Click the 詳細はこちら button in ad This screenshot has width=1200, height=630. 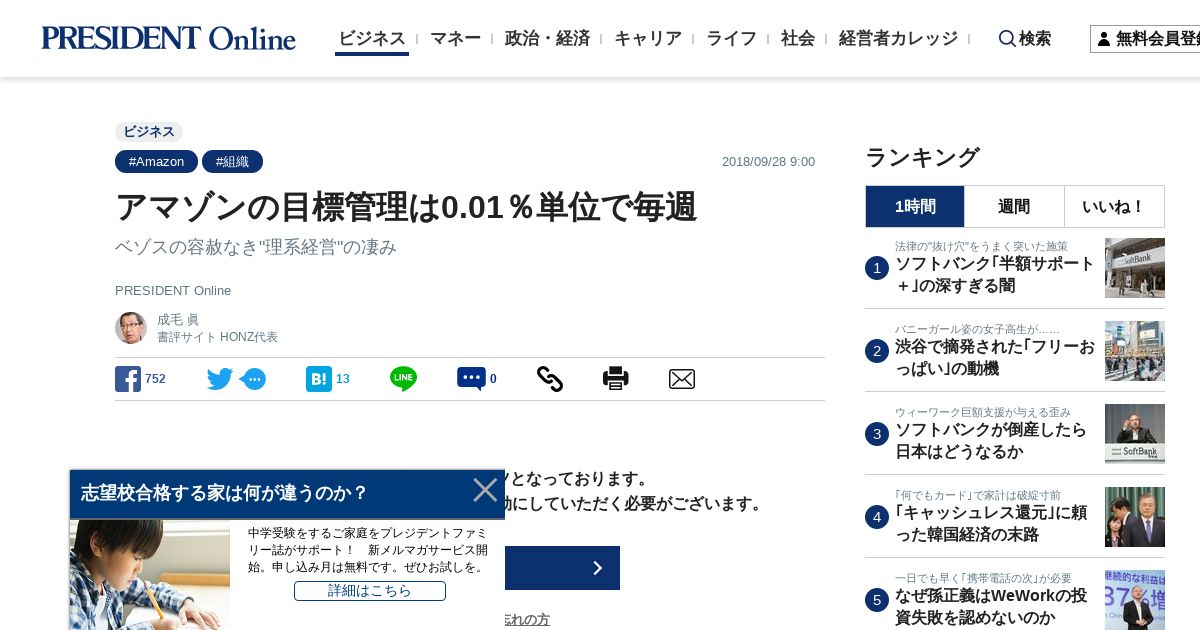(x=370, y=591)
